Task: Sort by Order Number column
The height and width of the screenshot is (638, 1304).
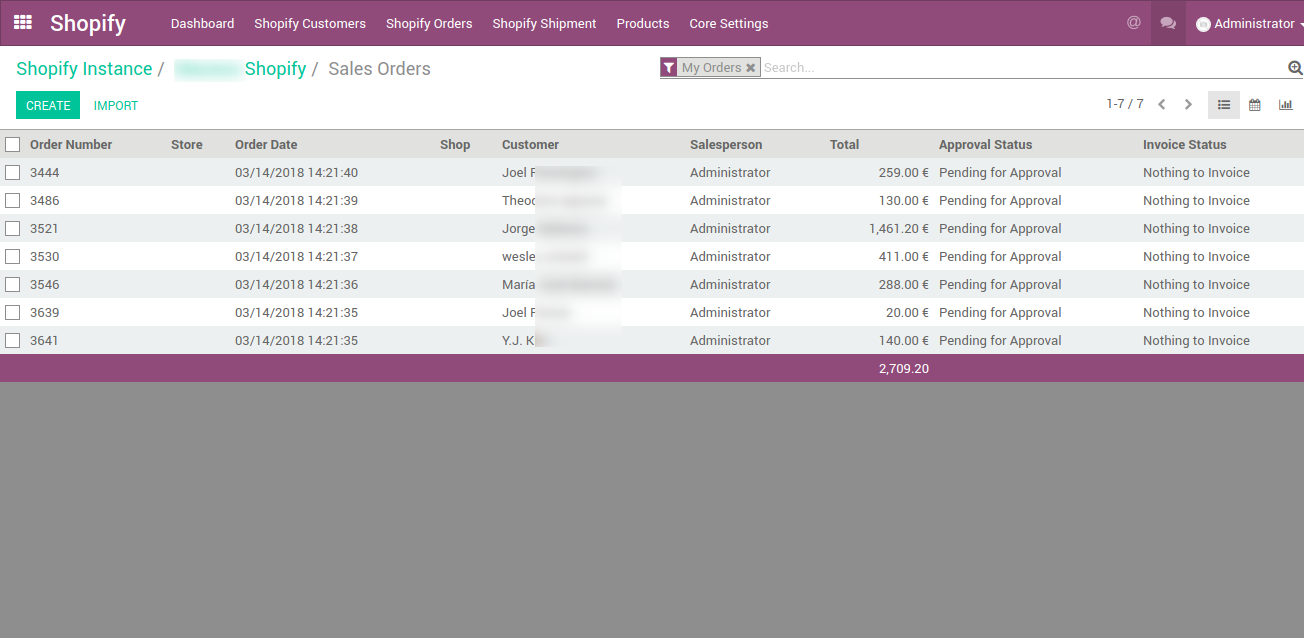Action: click(x=71, y=145)
